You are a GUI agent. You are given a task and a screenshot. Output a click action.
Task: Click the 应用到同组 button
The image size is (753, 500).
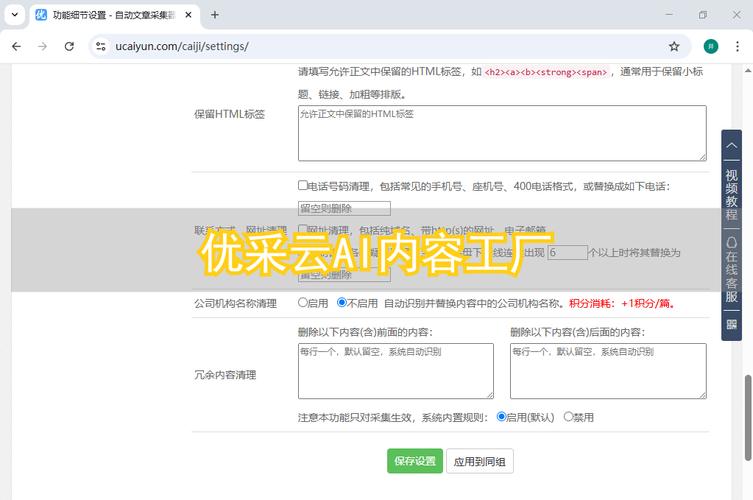pyautogui.click(x=480, y=461)
